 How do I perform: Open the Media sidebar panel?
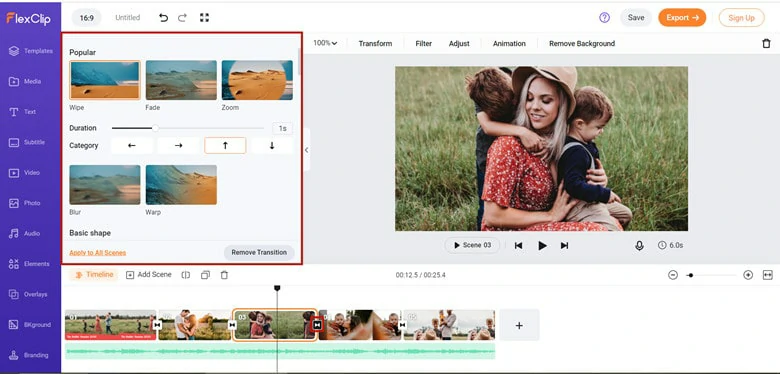pos(25,81)
